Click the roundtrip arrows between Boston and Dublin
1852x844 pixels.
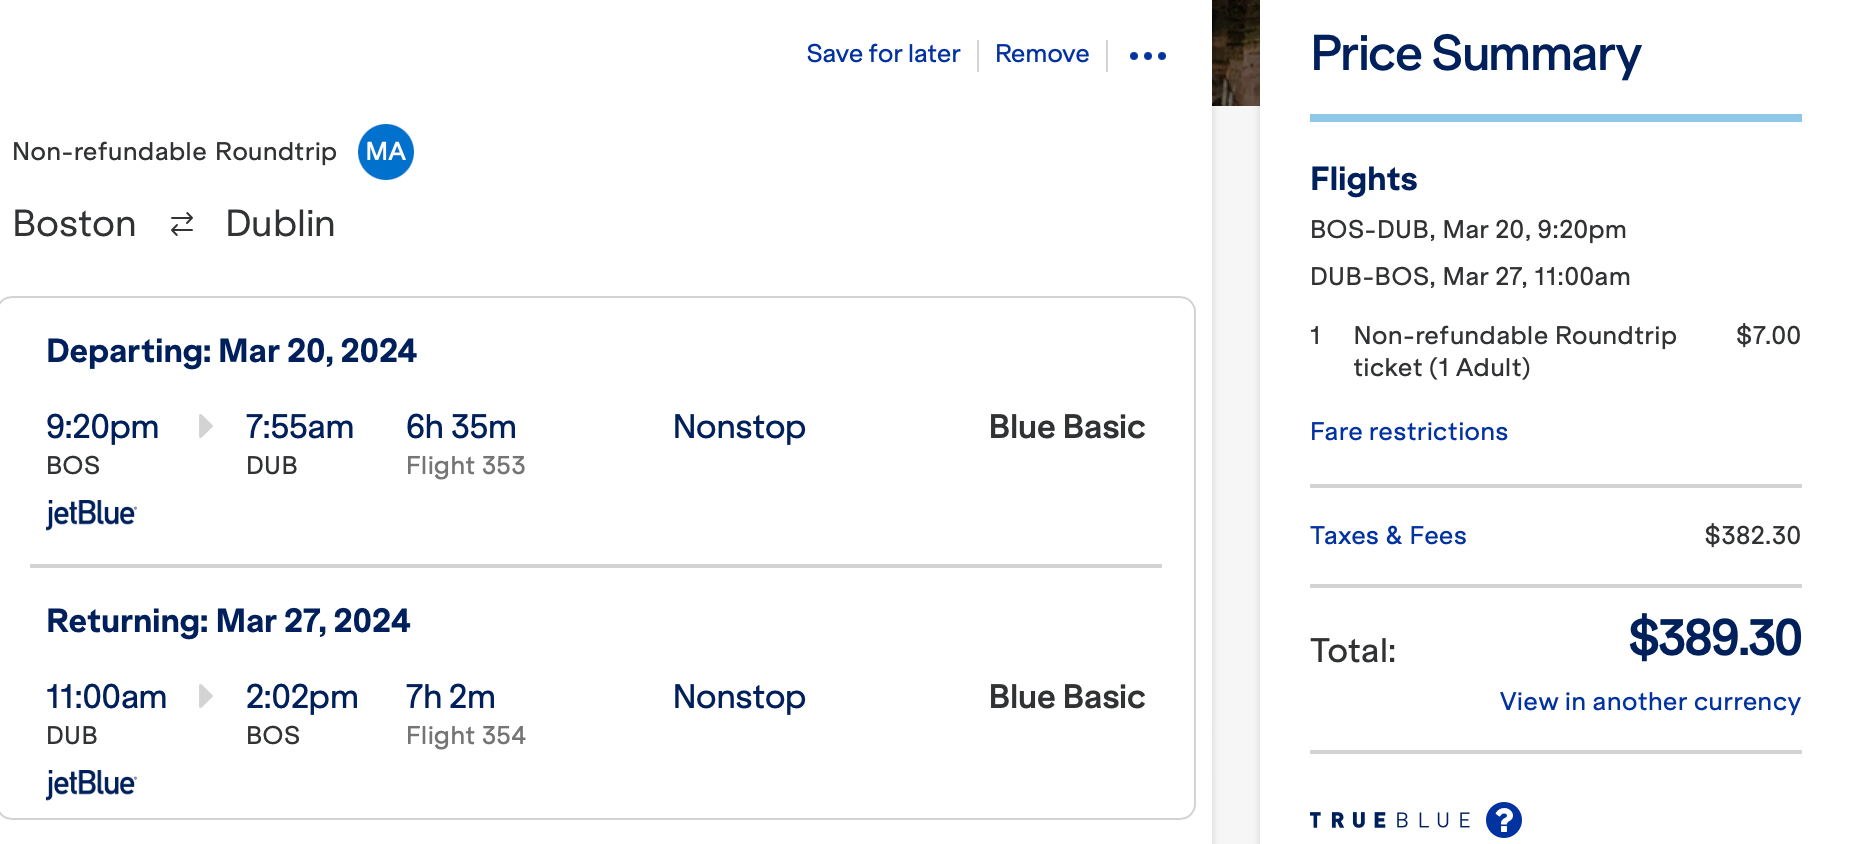(182, 224)
